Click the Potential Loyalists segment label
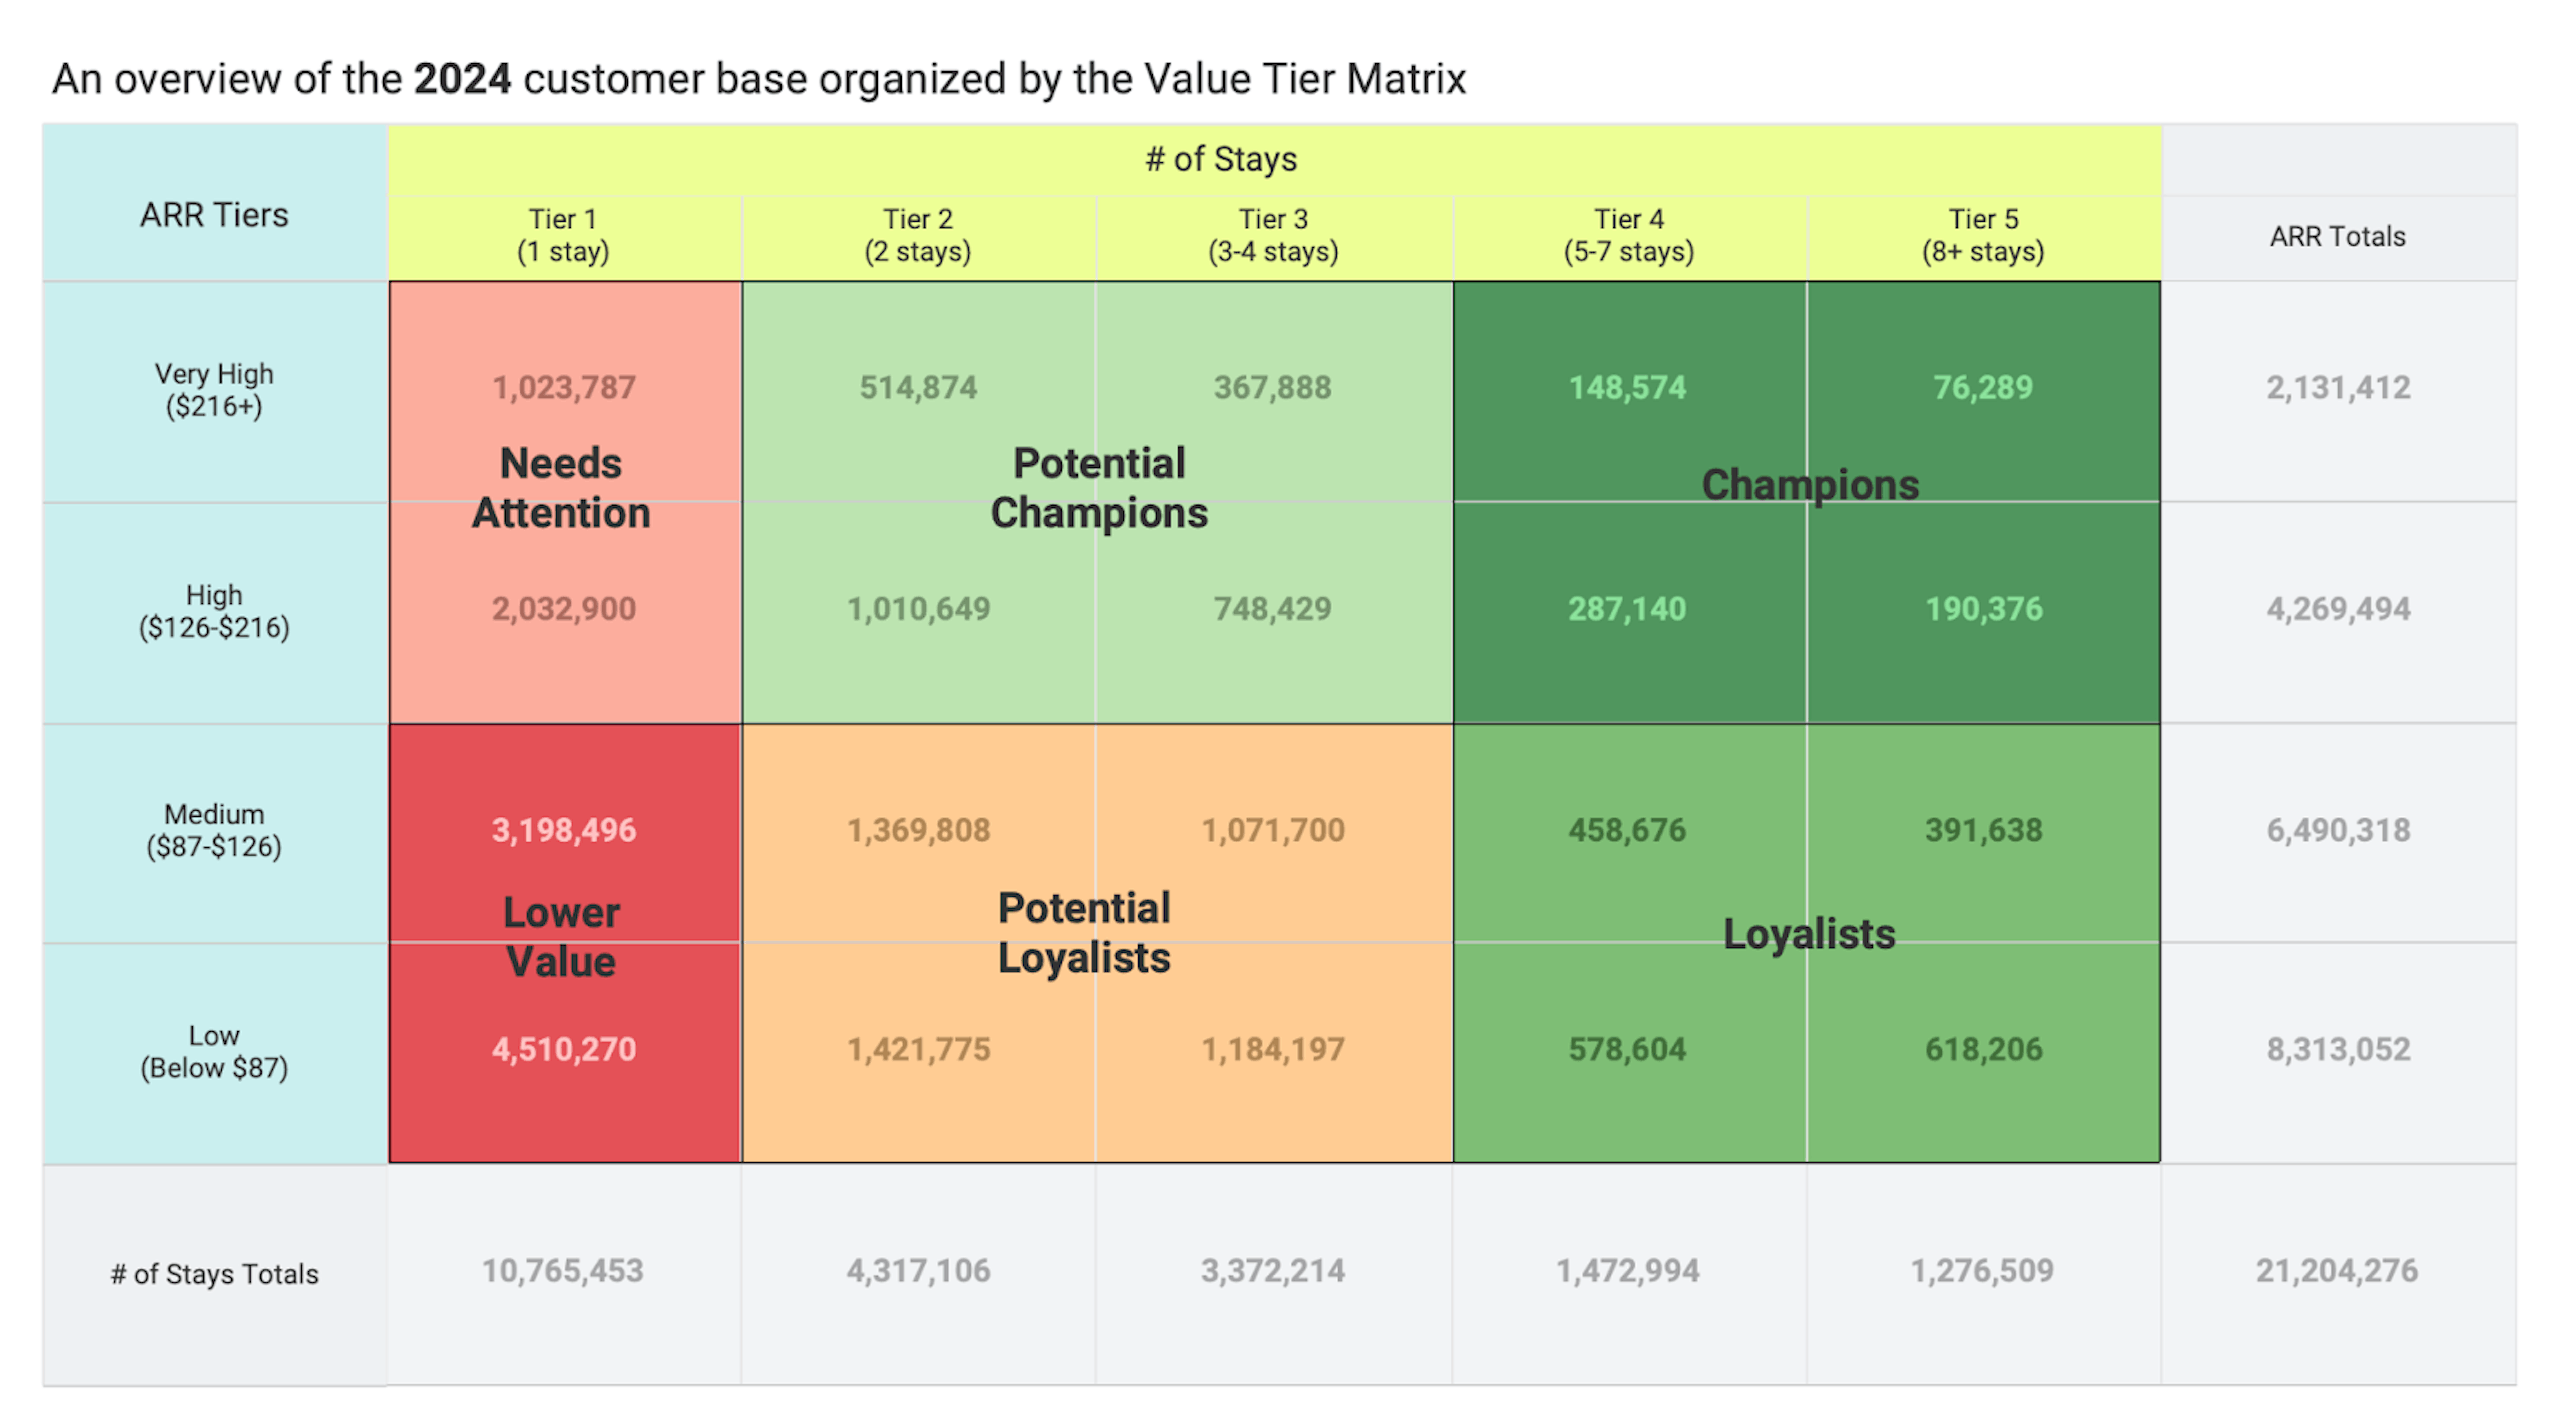 (1084, 933)
